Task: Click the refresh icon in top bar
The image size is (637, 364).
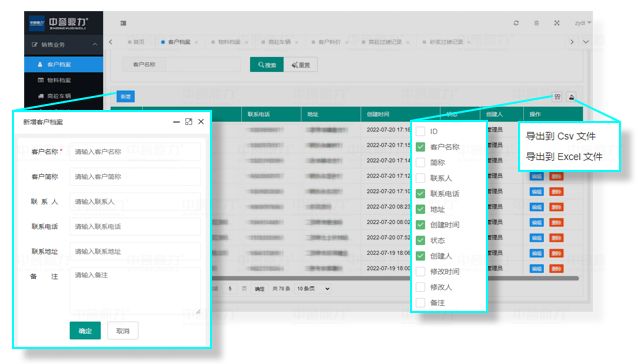Action: point(516,23)
